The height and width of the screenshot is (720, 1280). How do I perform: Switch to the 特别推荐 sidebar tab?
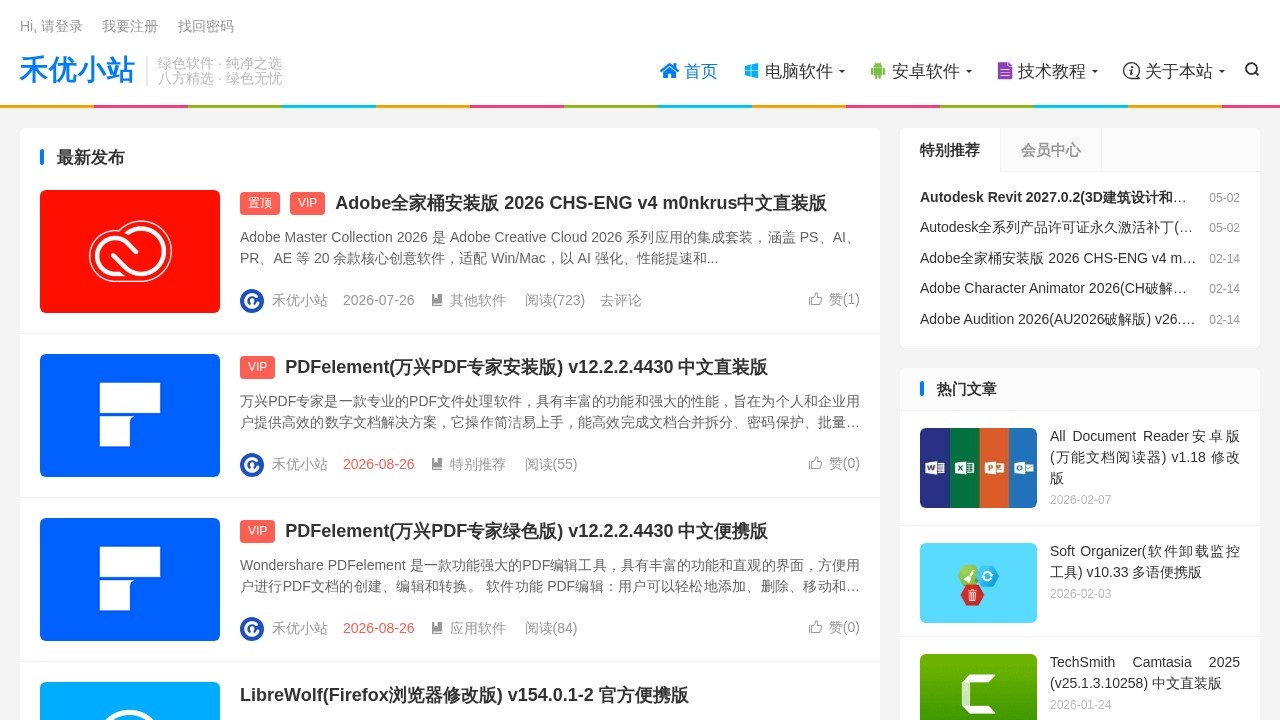[x=950, y=150]
